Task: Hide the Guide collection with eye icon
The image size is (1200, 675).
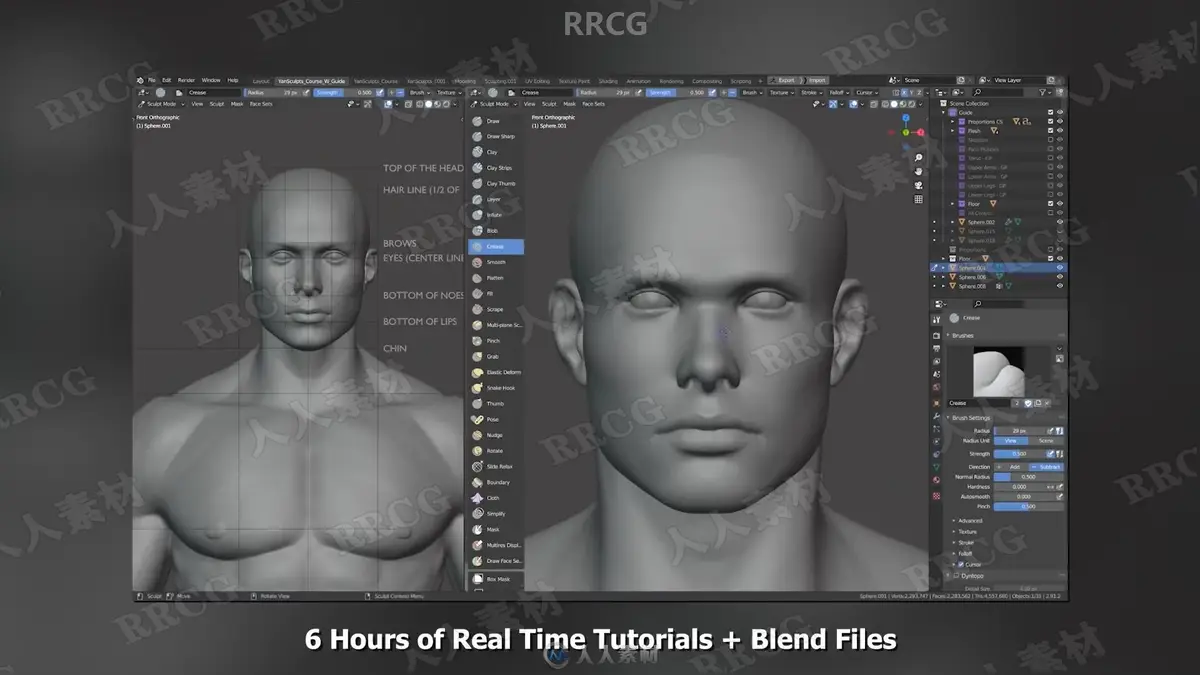Action: click(x=1060, y=113)
